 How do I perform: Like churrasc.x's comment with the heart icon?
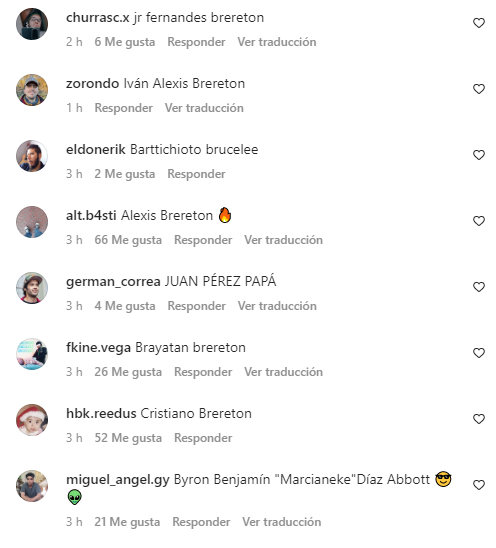[x=479, y=23]
